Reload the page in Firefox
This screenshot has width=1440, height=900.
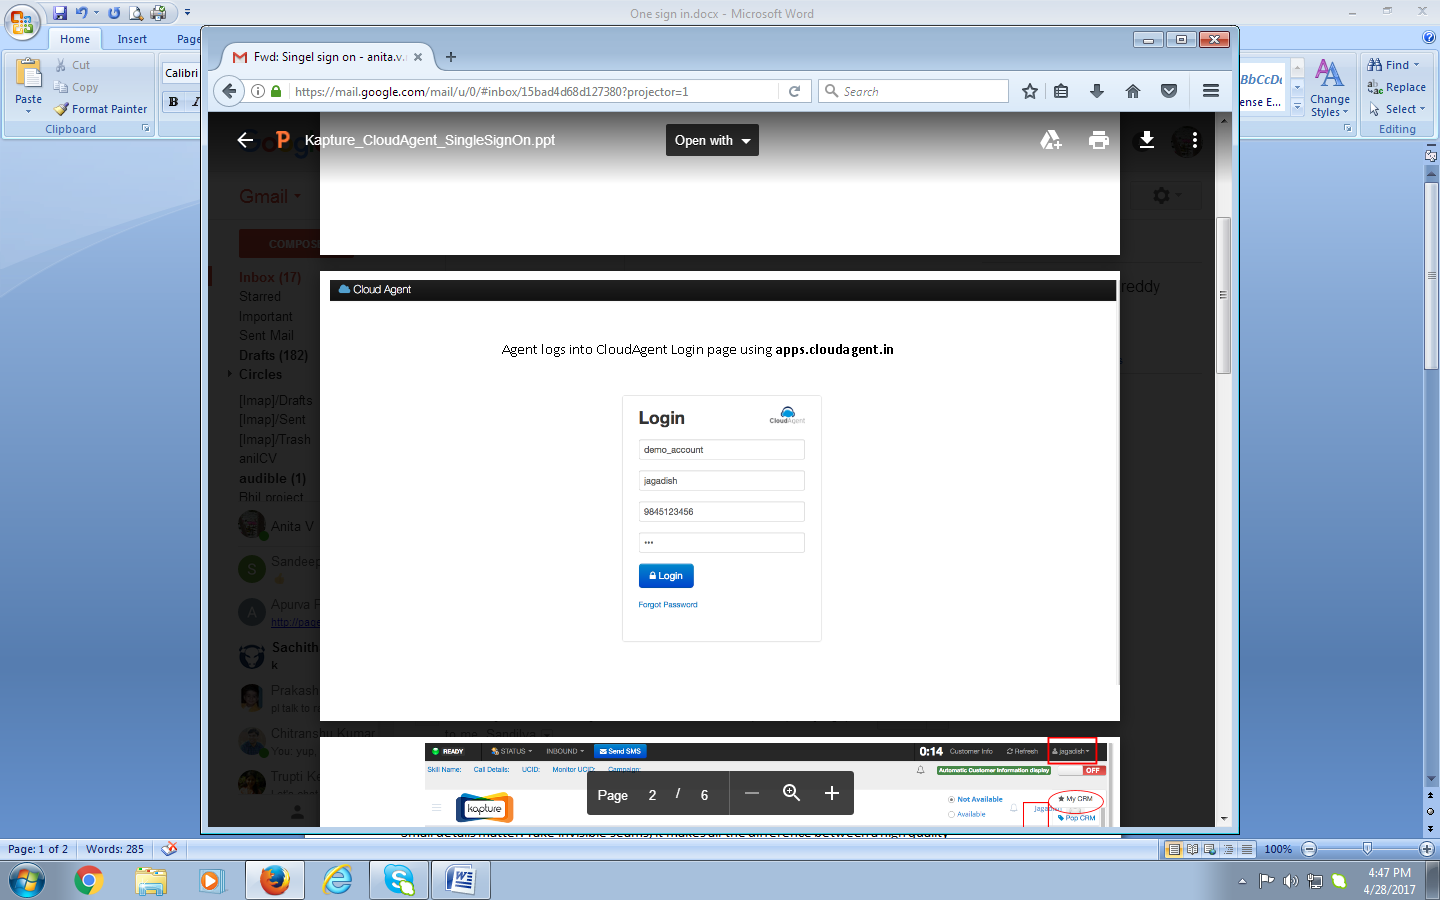coord(794,91)
